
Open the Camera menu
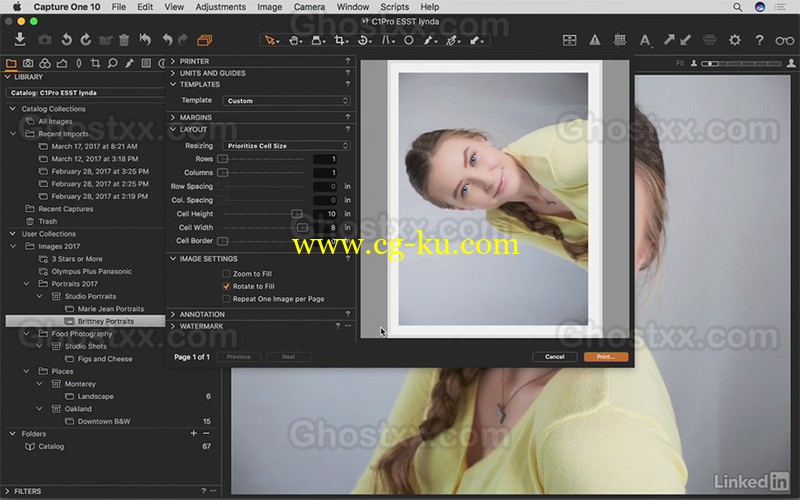309,7
